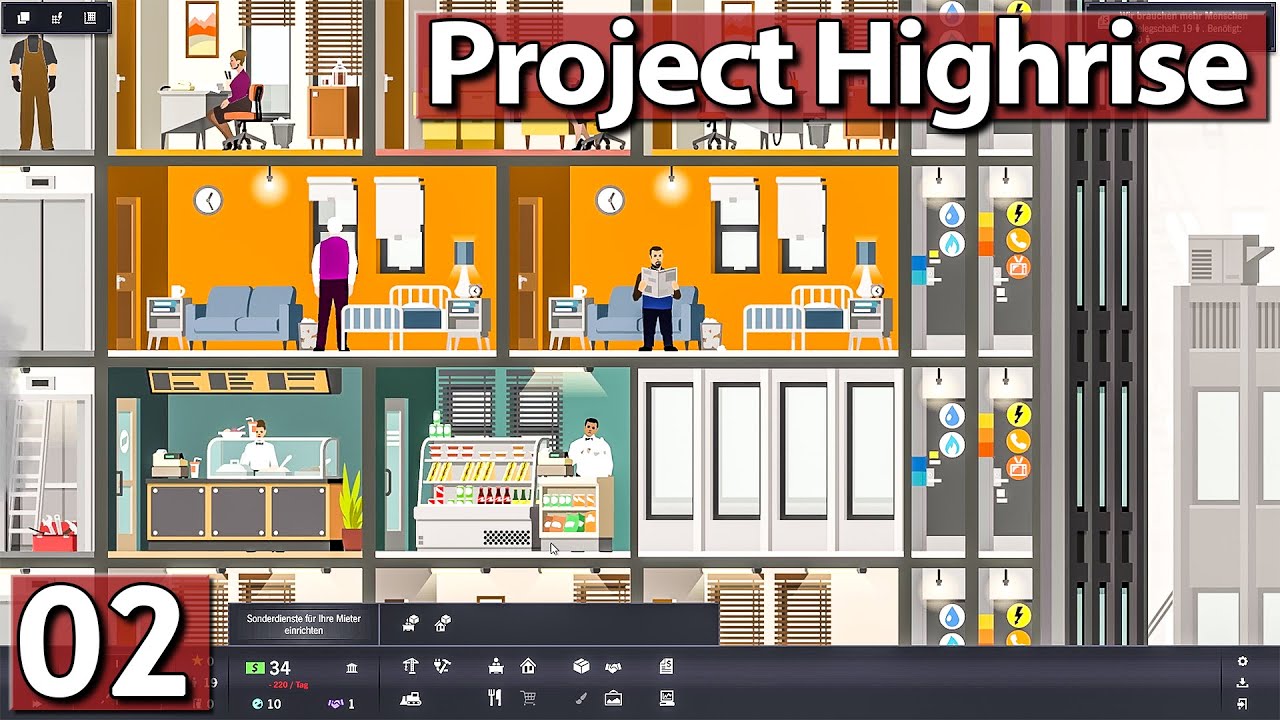Viewport: 1280px width, 720px height.
Task: Click electricity bolt icon on apartment floor
Action: tap(1018, 213)
